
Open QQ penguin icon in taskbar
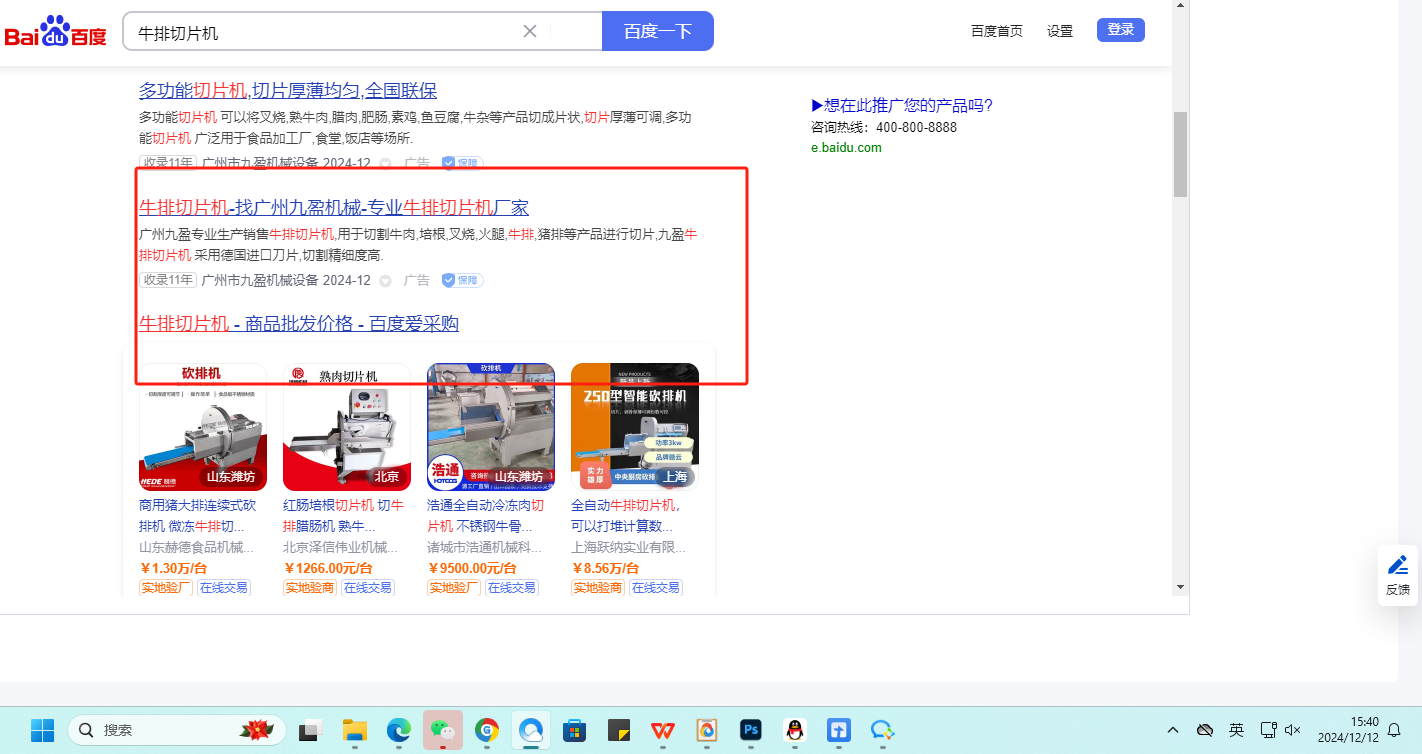tap(795, 730)
